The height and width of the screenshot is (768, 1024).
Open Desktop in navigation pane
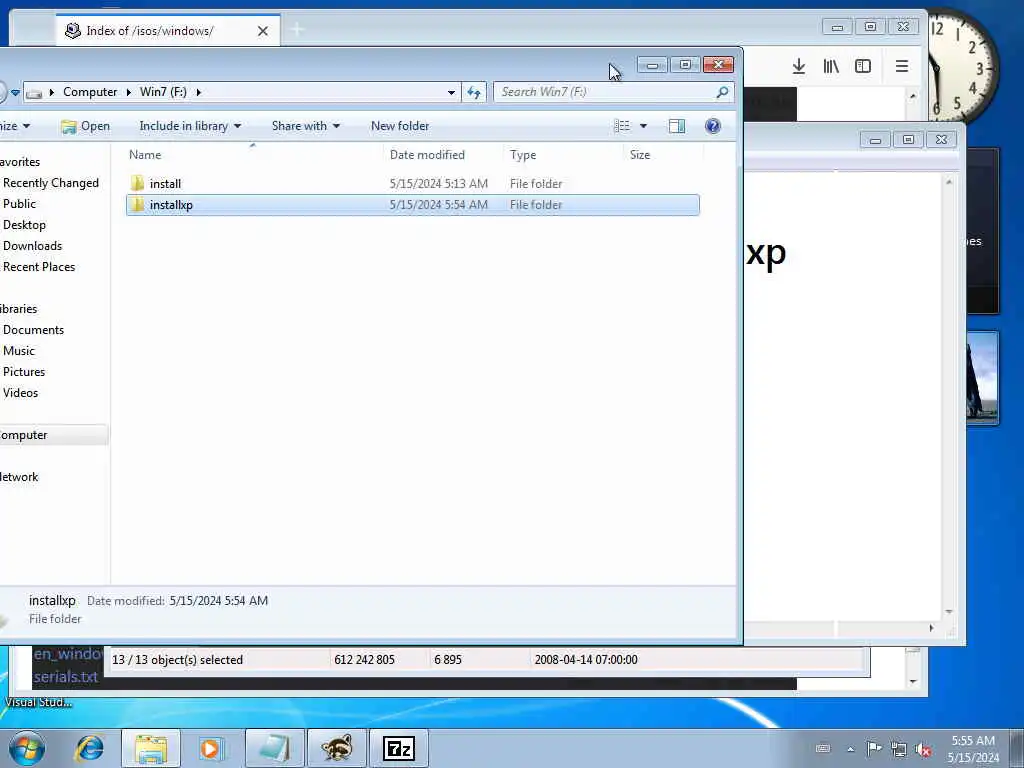coord(24,225)
